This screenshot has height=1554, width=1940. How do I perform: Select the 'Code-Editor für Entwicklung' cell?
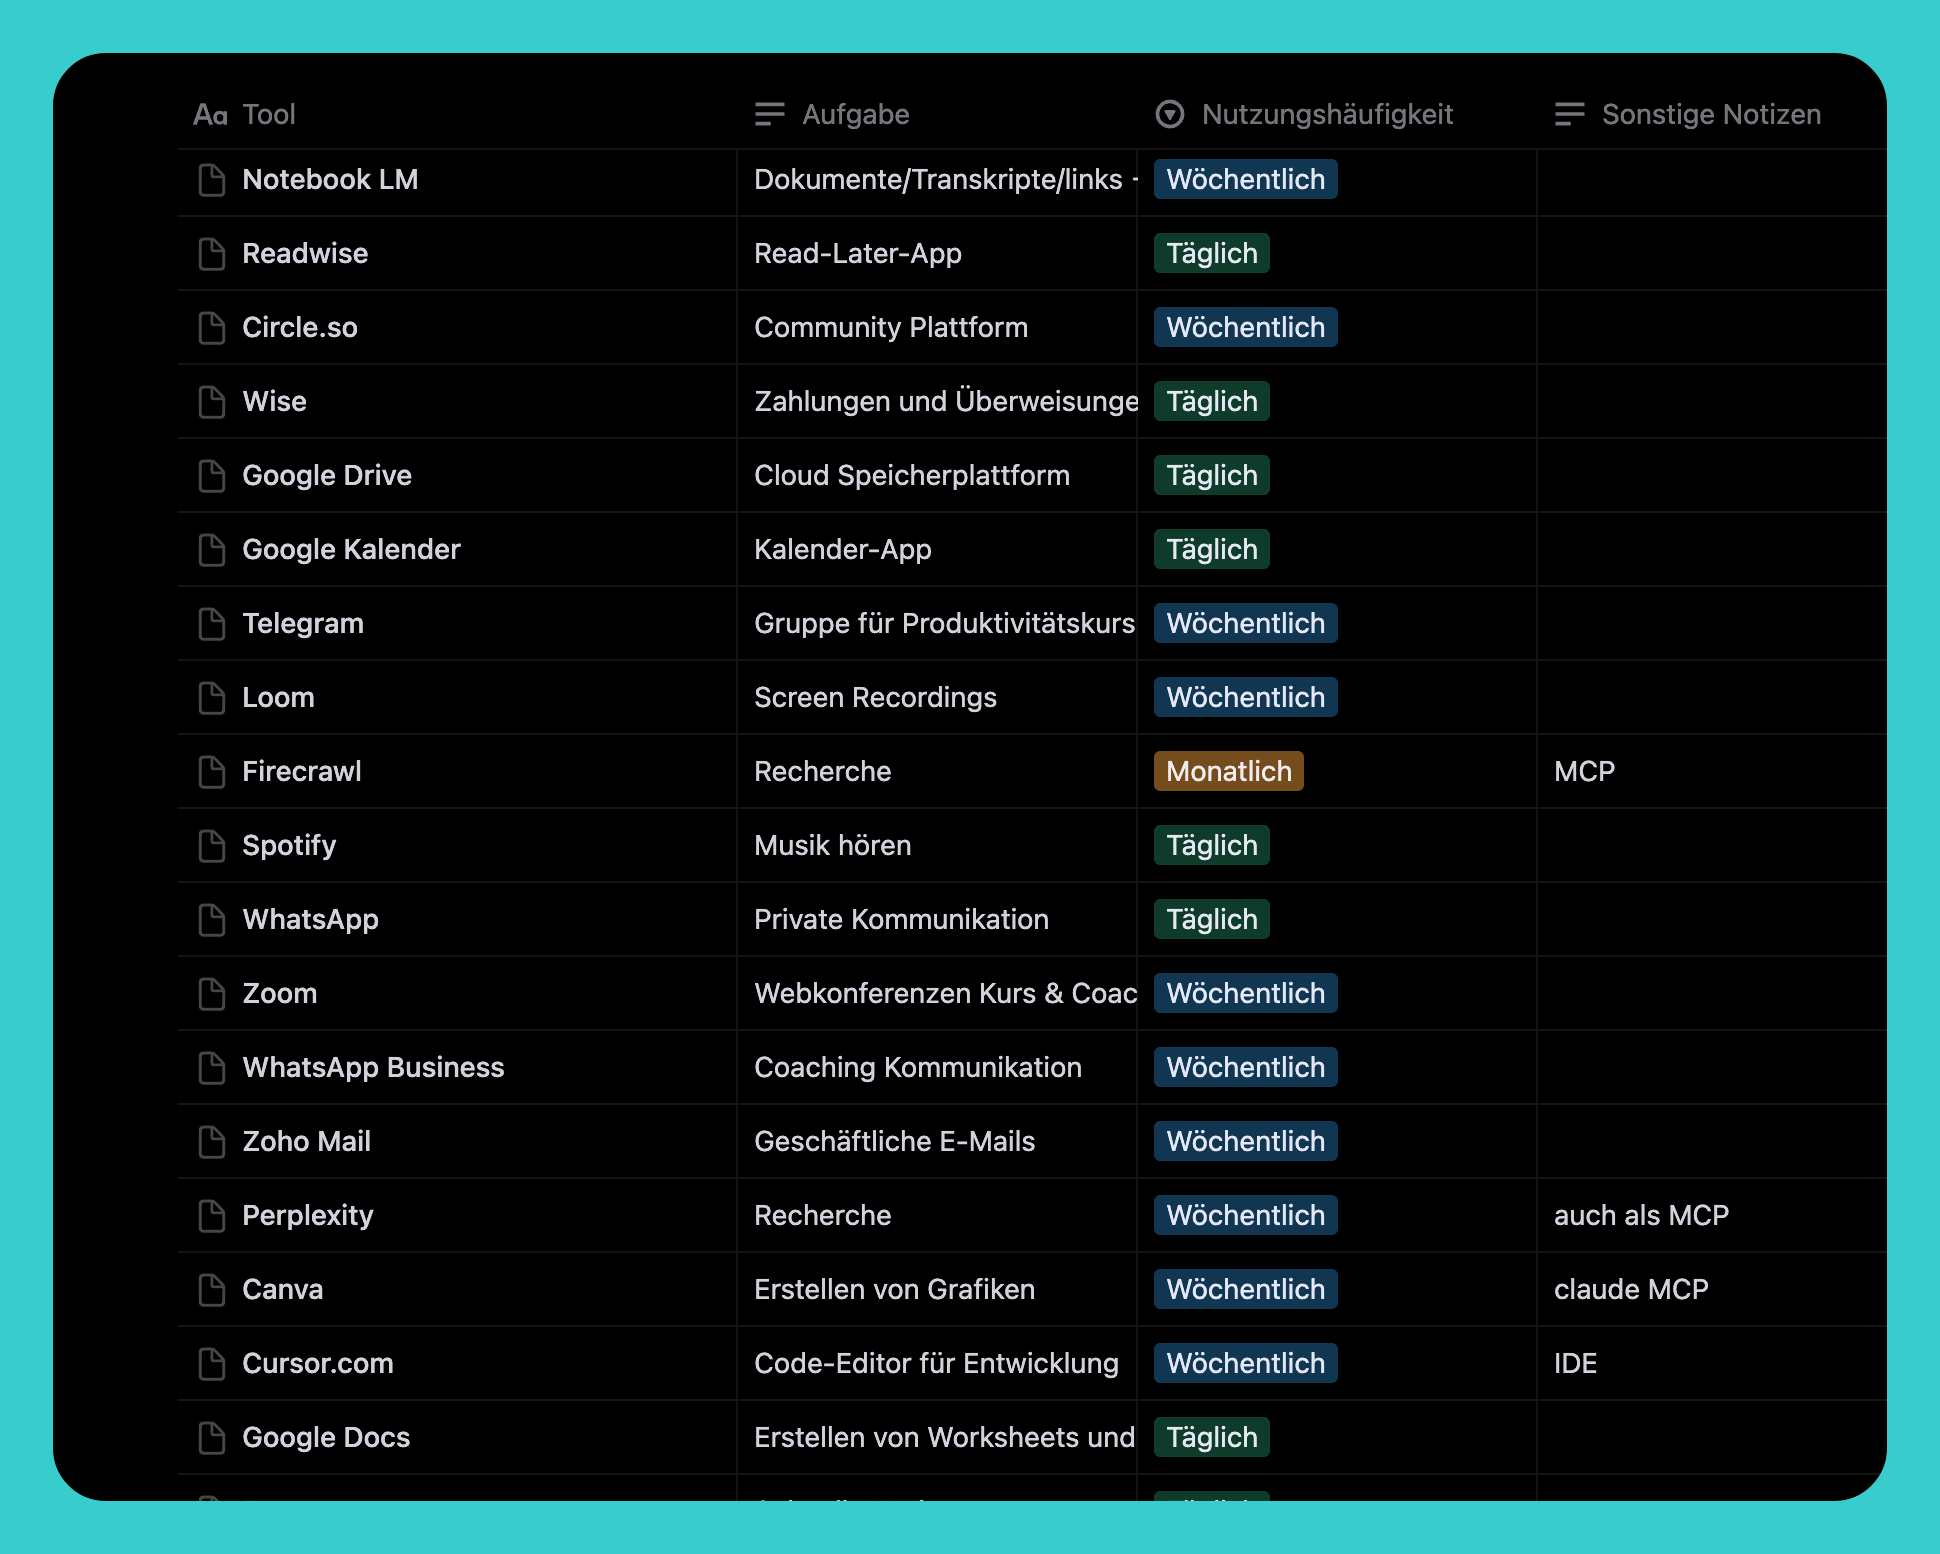point(937,1364)
